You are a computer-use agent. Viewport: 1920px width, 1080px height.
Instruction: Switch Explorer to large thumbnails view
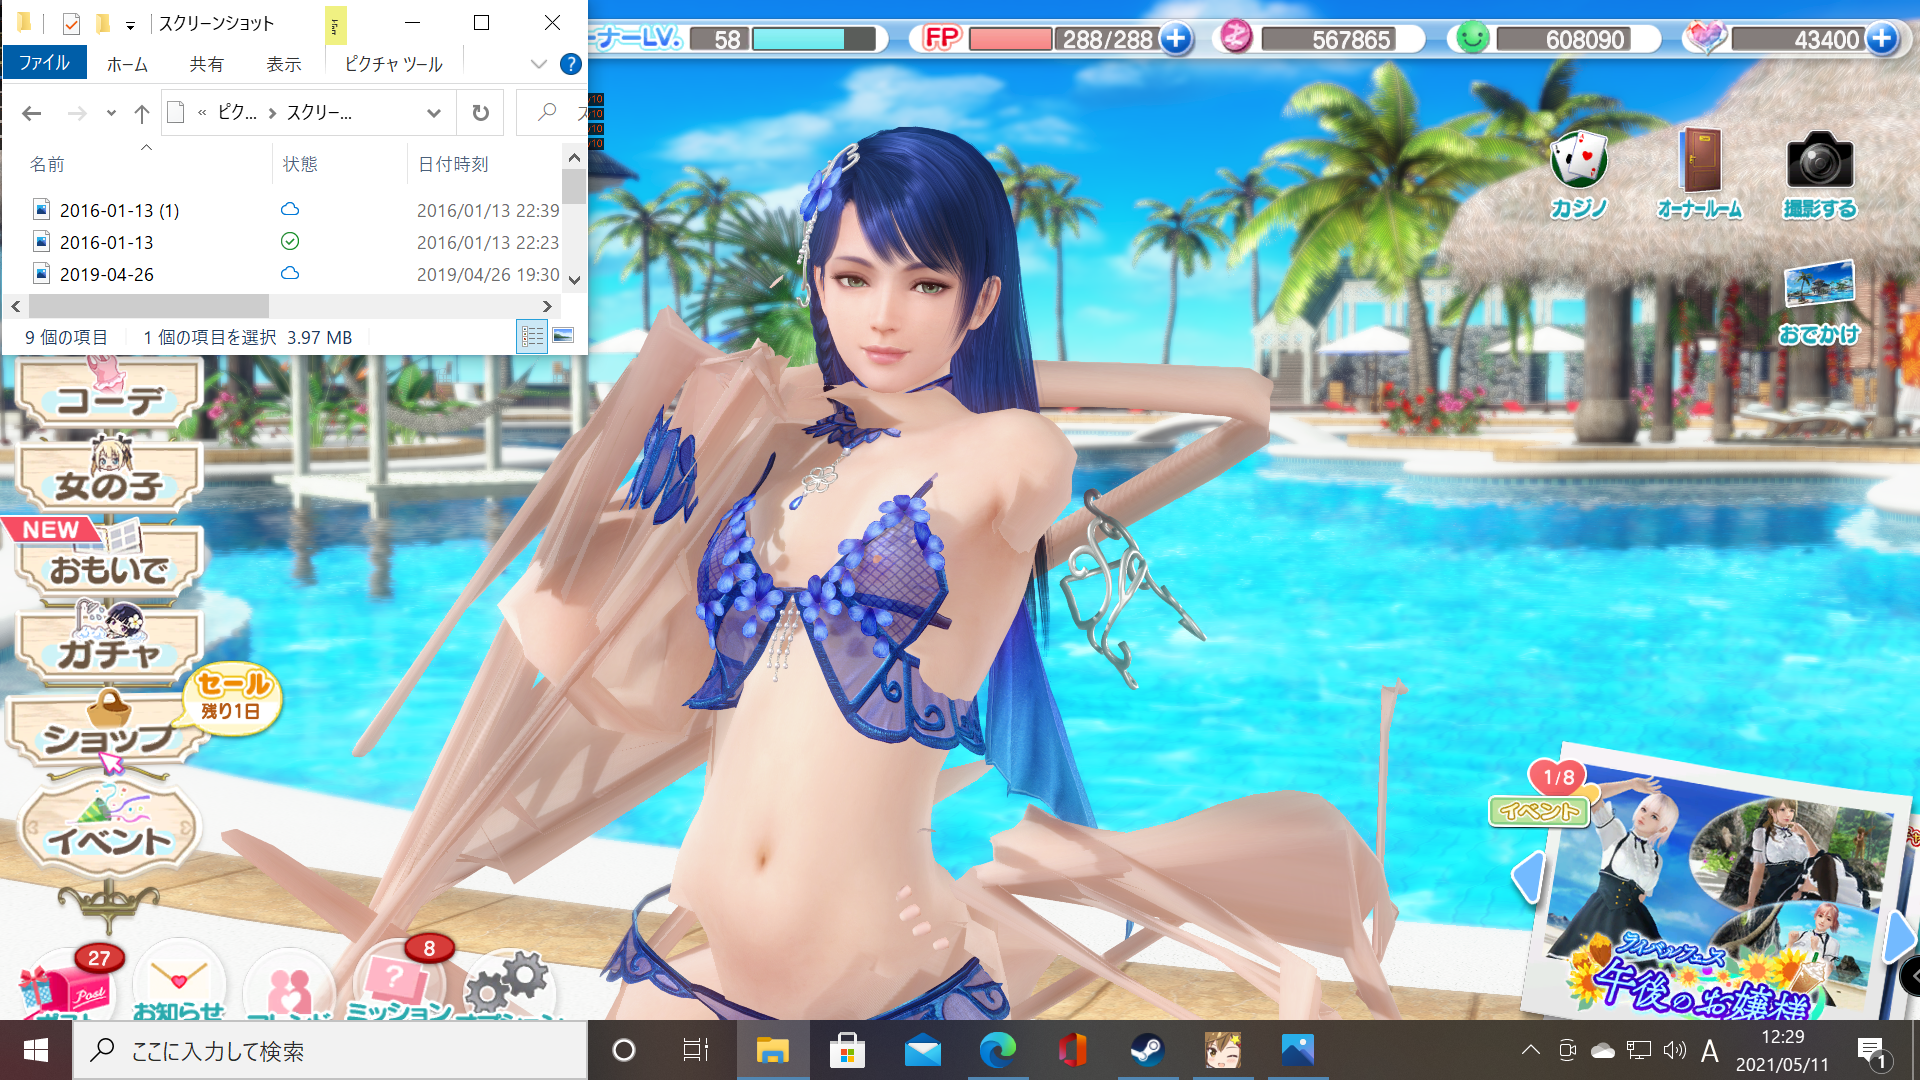click(563, 337)
